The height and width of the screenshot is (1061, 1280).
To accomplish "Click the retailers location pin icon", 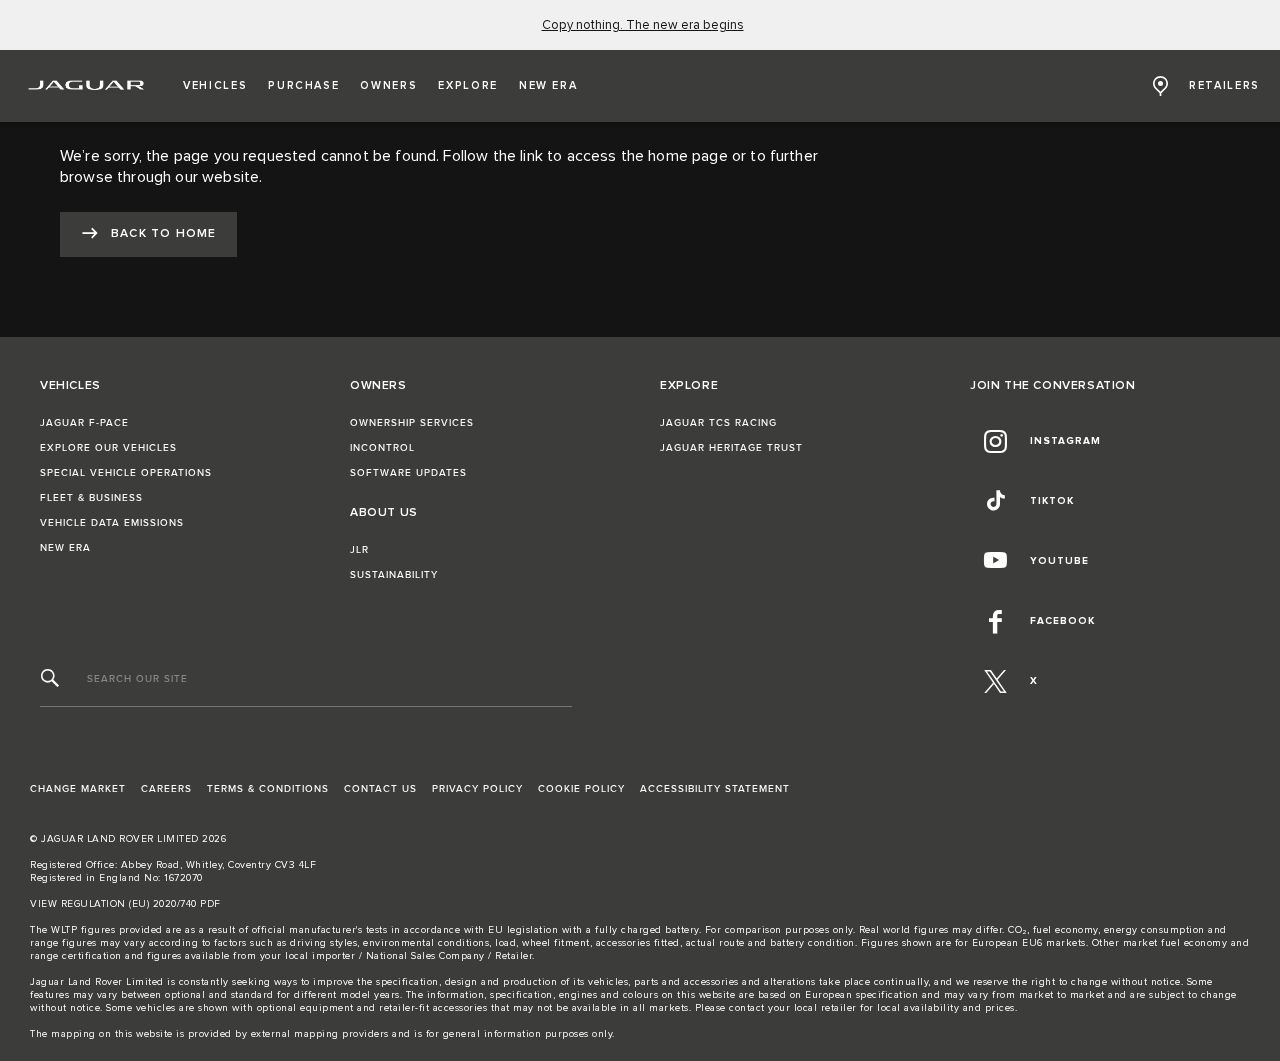I will click(1160, 86).
